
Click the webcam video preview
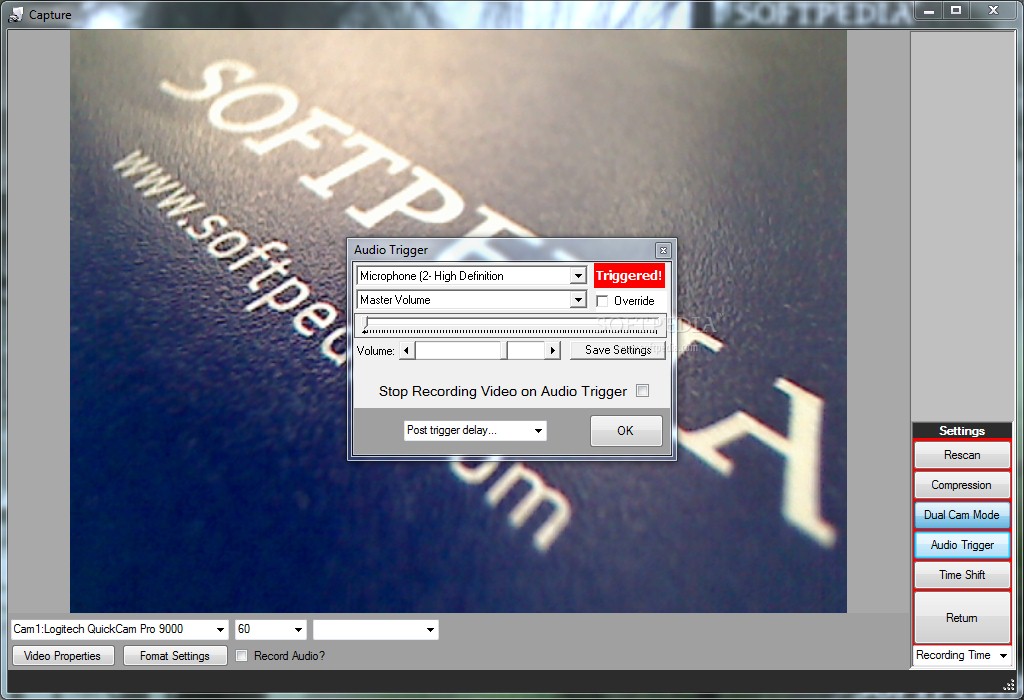pos(458,321)
